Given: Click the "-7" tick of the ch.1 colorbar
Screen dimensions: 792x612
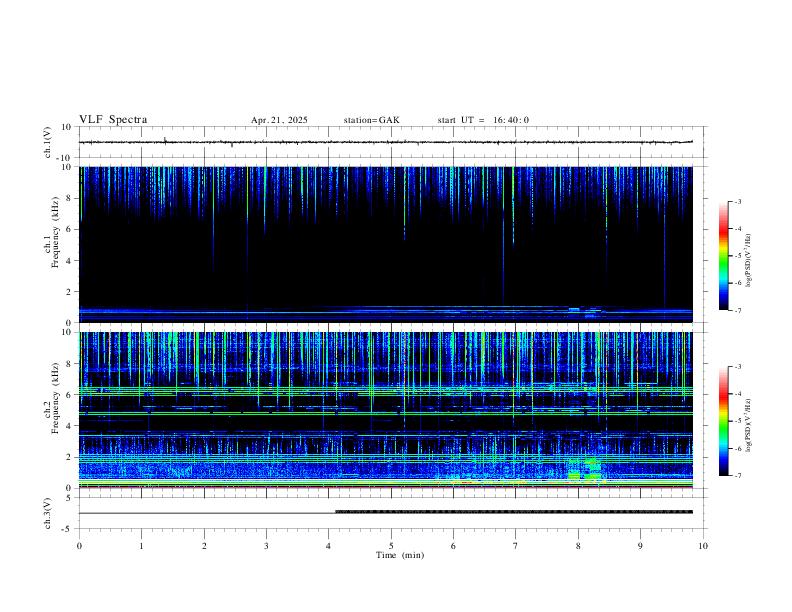Looking at the screenshot, I should coord(737,310).
